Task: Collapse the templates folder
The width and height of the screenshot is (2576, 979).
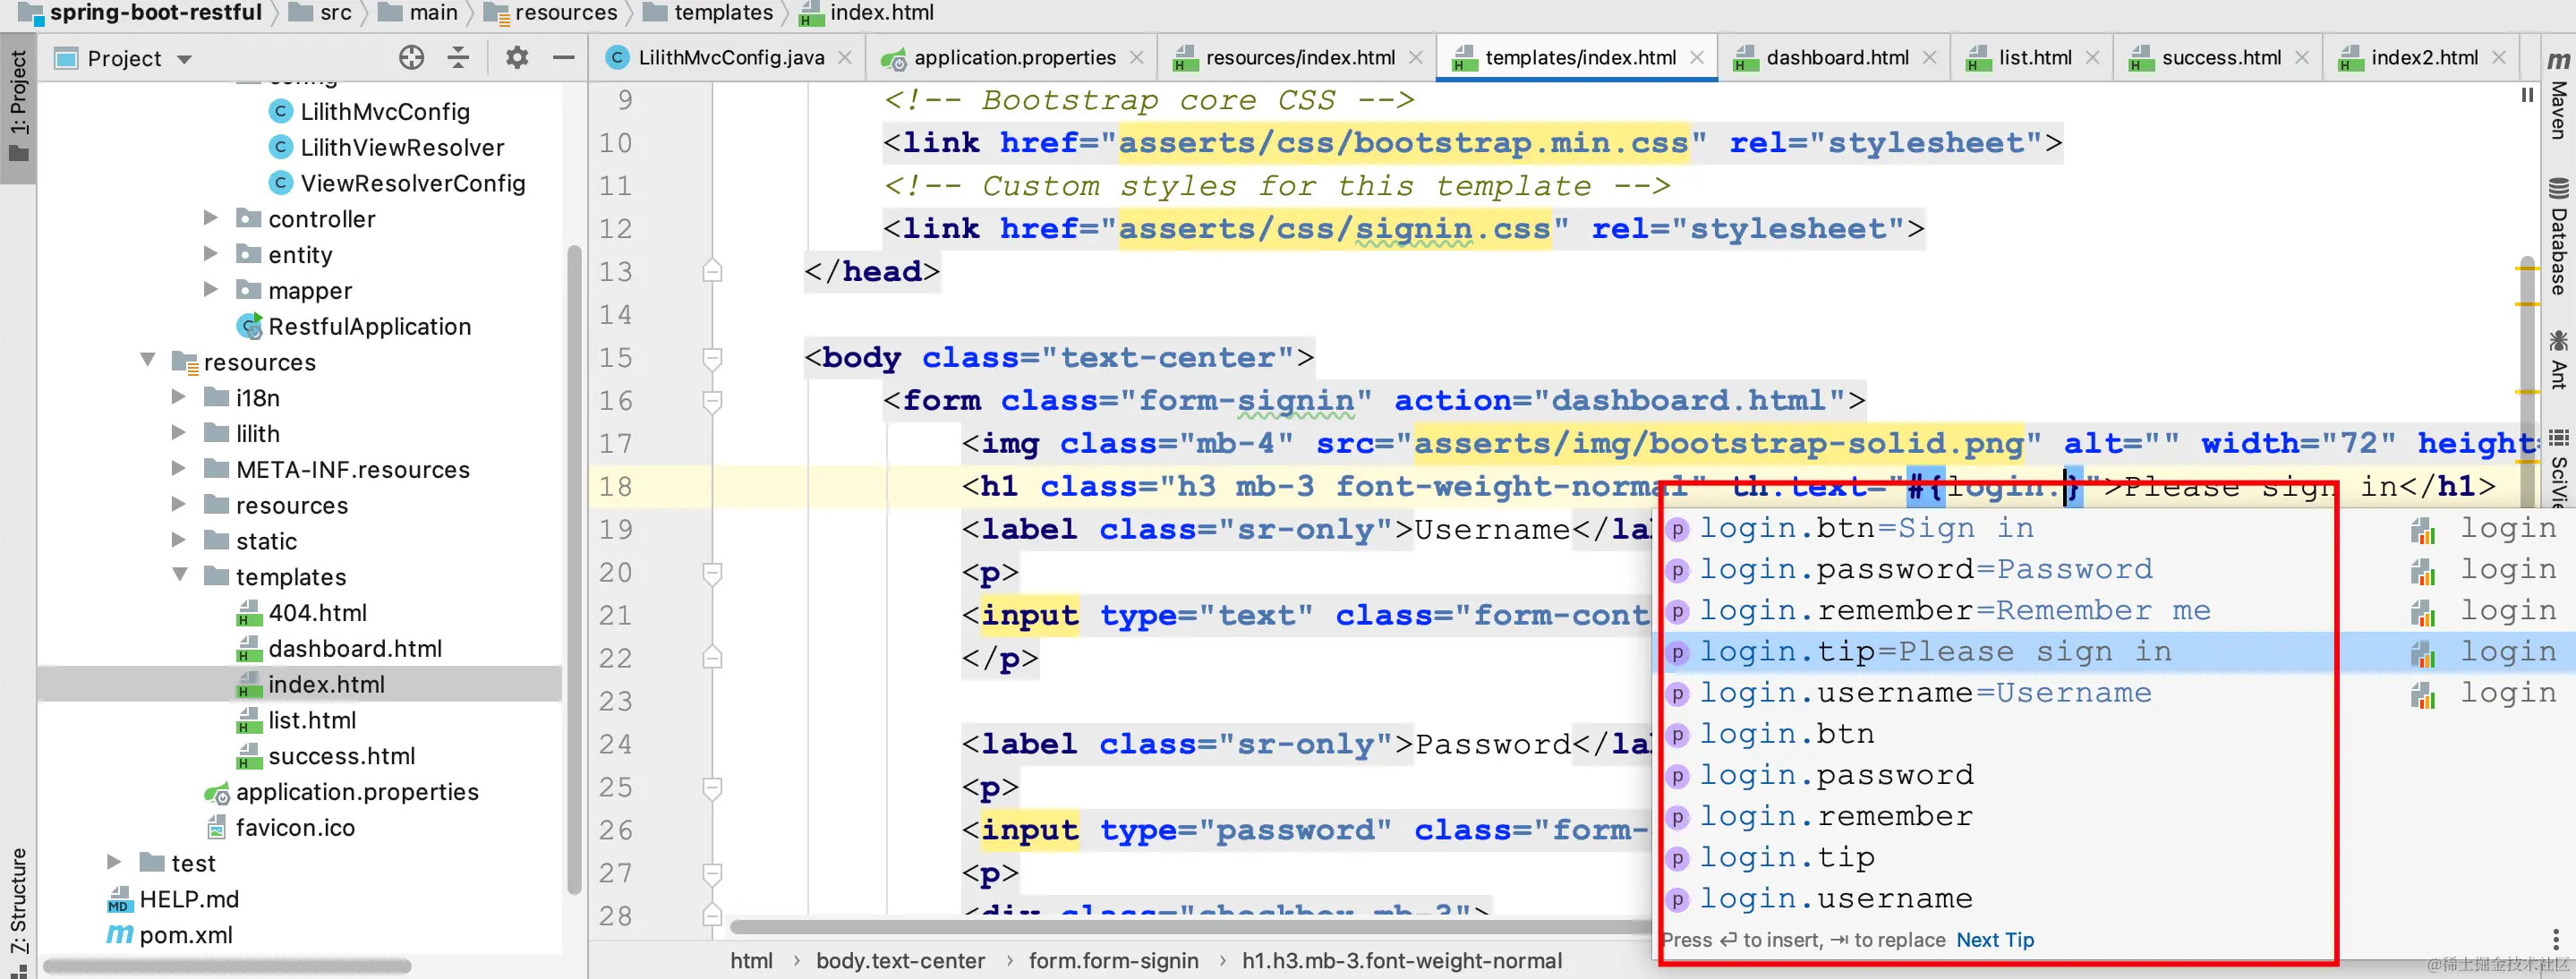Action: point(180,576)
